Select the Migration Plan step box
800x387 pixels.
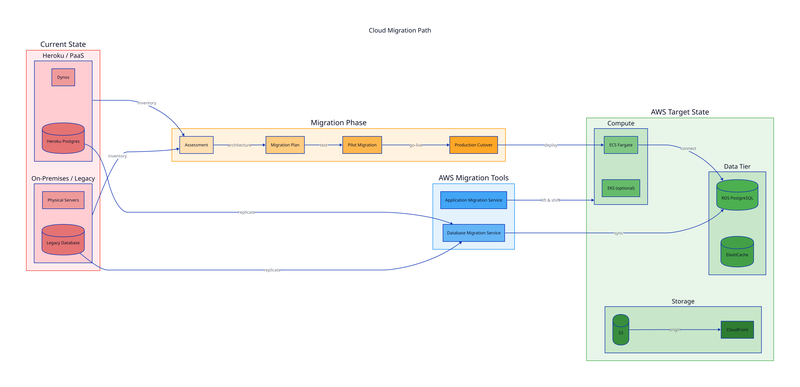pyautogui.click(x=285, y=145)
